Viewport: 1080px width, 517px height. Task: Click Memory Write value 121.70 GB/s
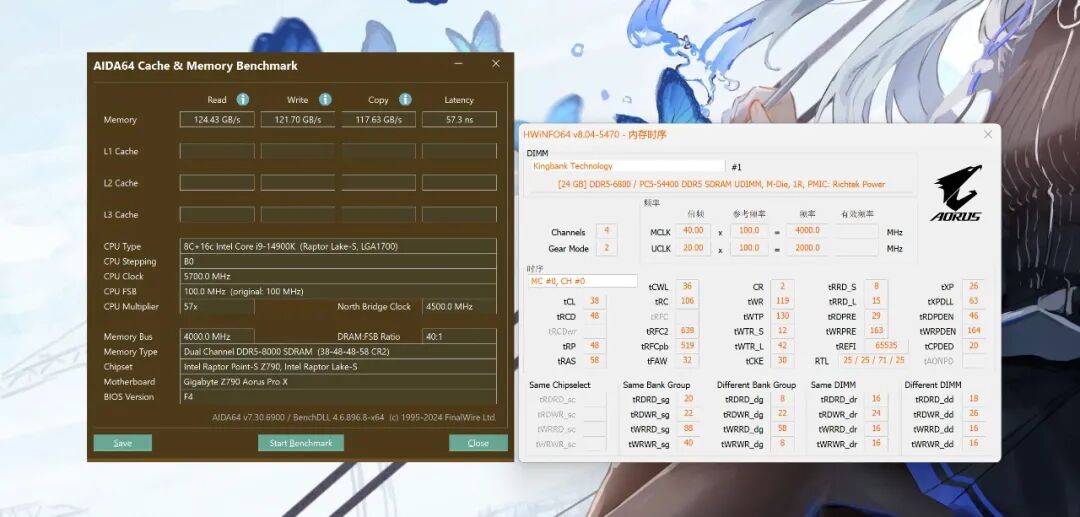(298, 120)
